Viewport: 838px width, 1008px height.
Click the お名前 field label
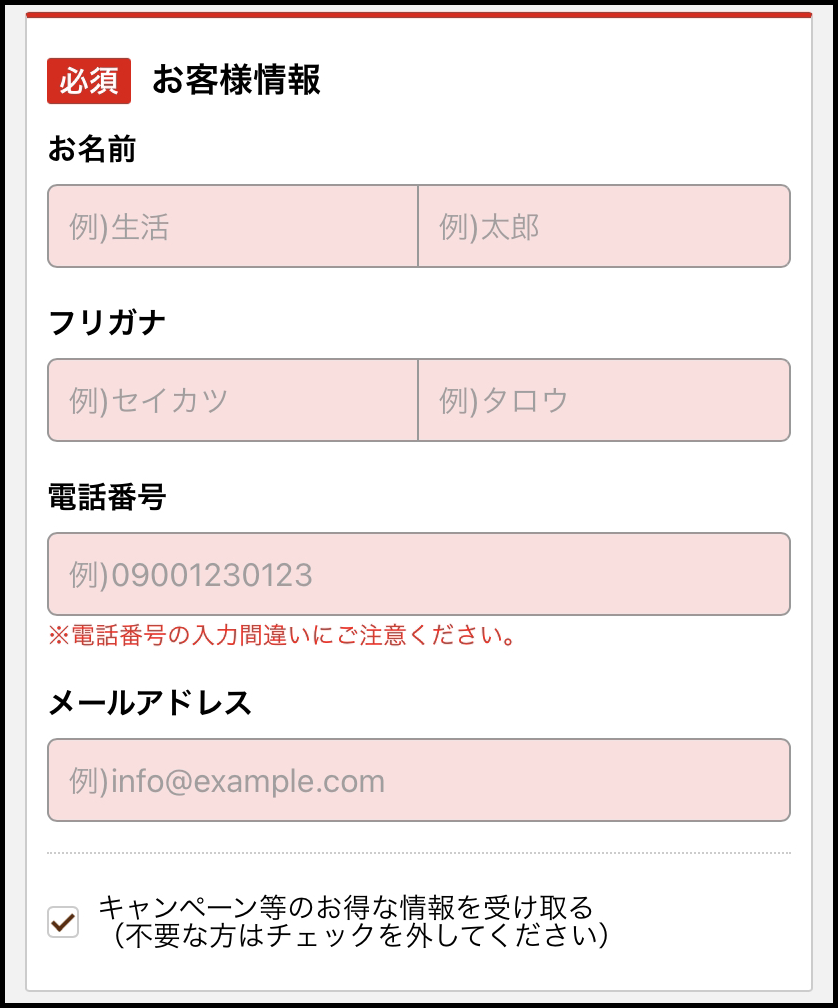click(92, 150)
